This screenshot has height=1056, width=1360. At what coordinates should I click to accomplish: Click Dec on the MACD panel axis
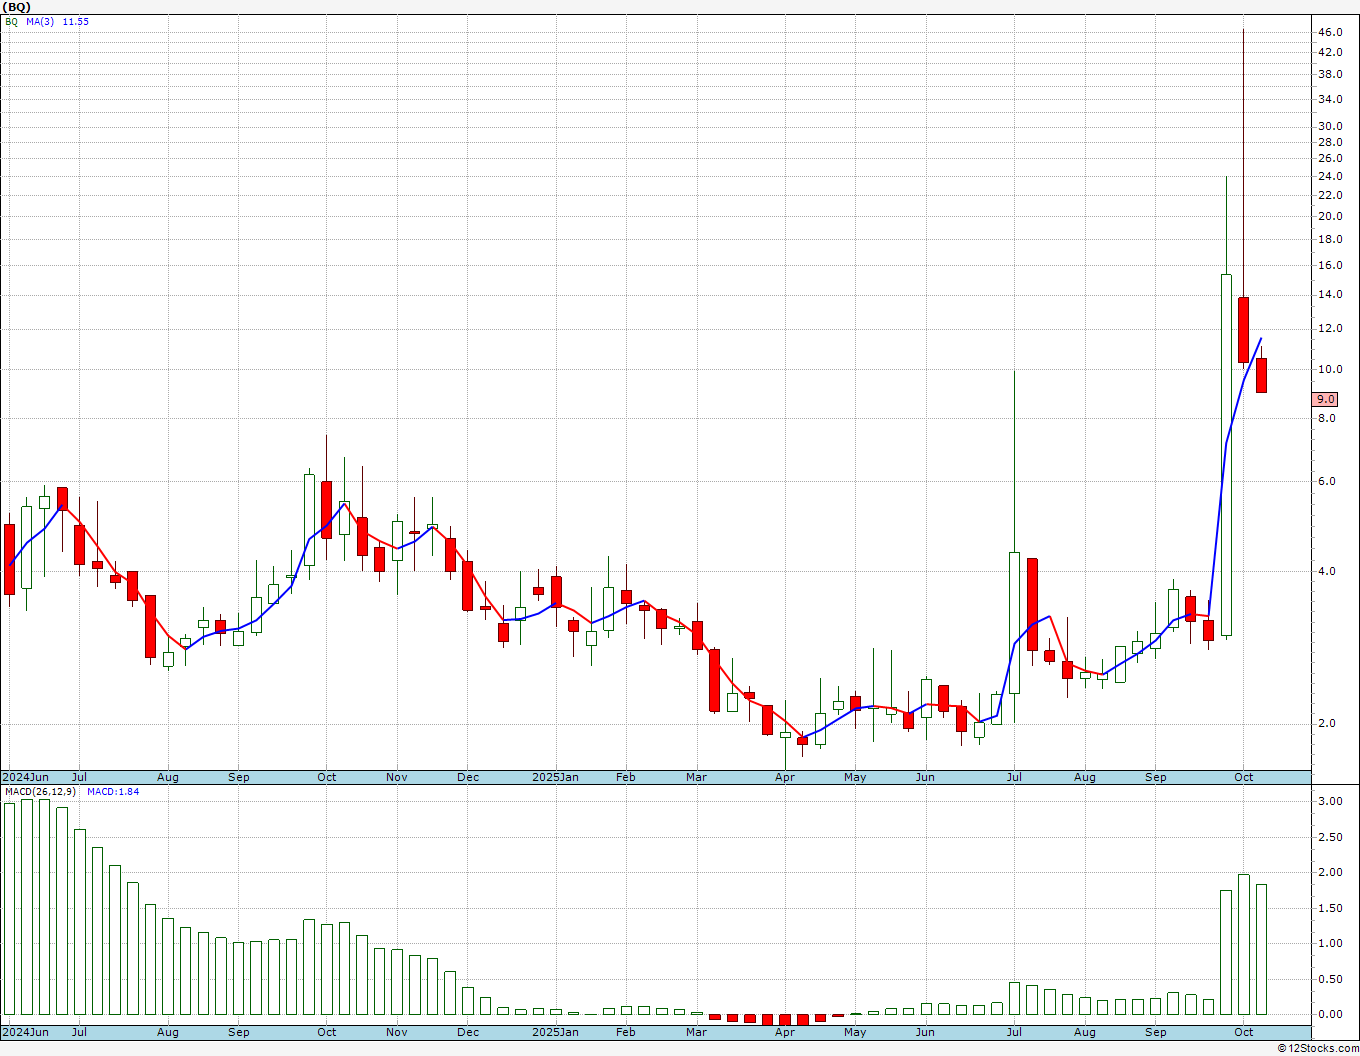tap(468, 1032)
